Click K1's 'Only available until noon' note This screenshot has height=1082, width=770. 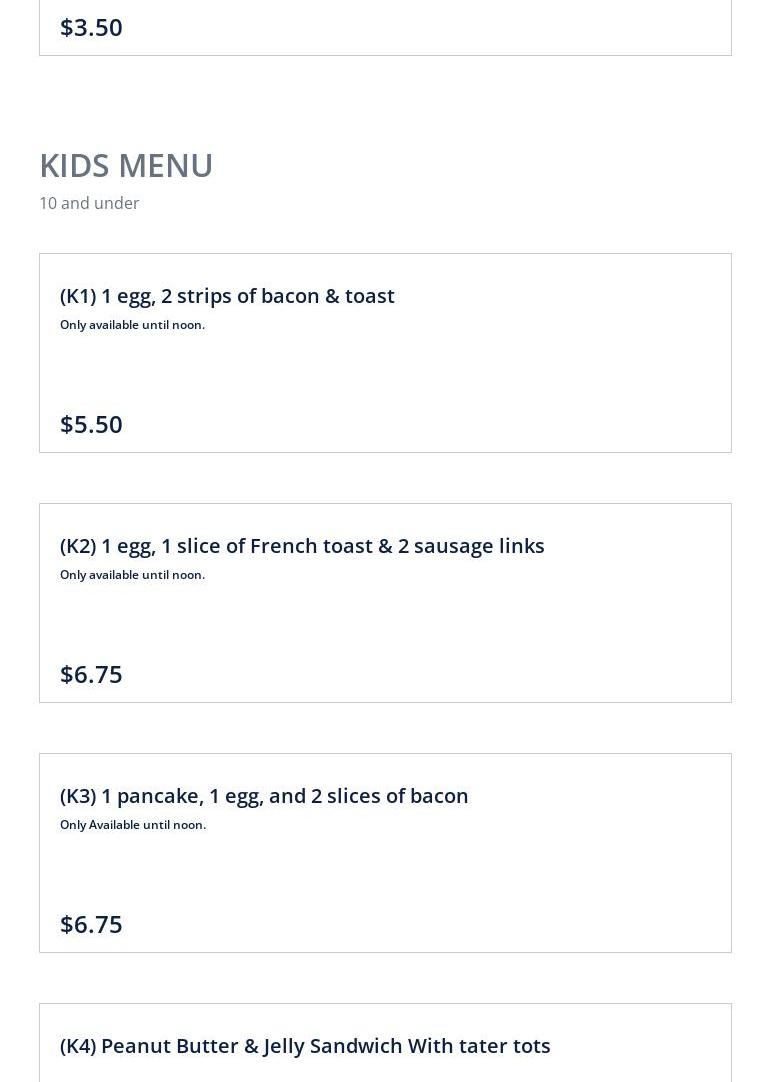[132, 325]
